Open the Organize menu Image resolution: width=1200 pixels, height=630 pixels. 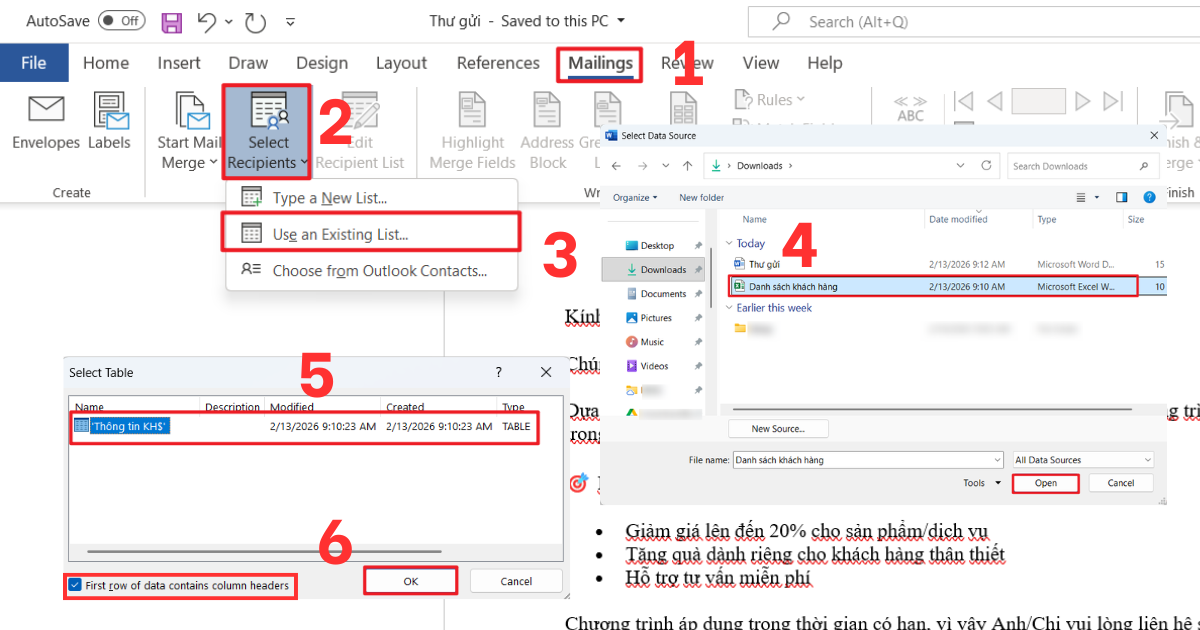click(x=635, y=197)
